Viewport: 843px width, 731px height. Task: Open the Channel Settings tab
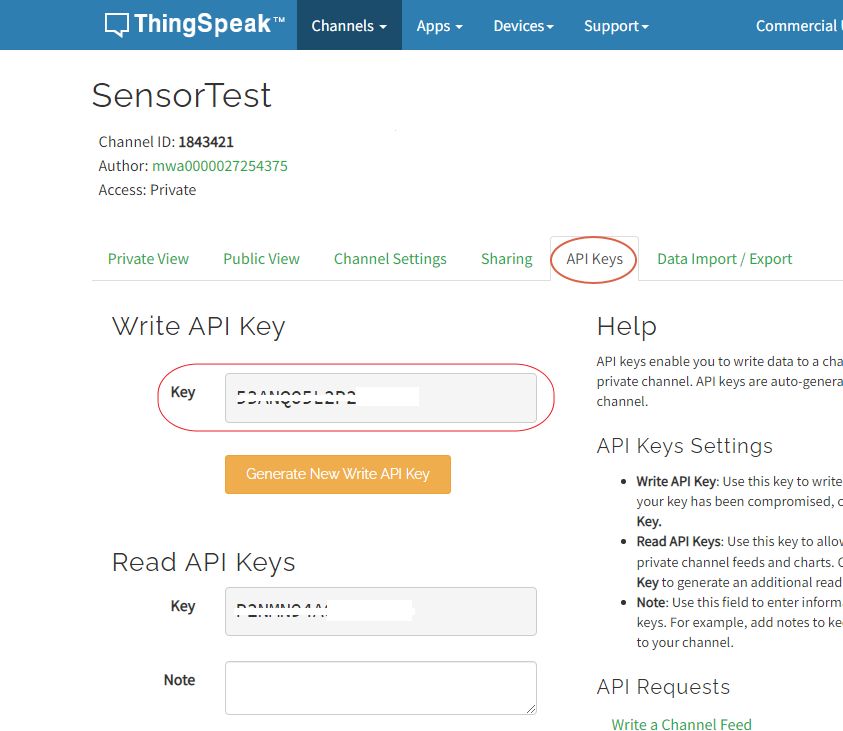390,259
